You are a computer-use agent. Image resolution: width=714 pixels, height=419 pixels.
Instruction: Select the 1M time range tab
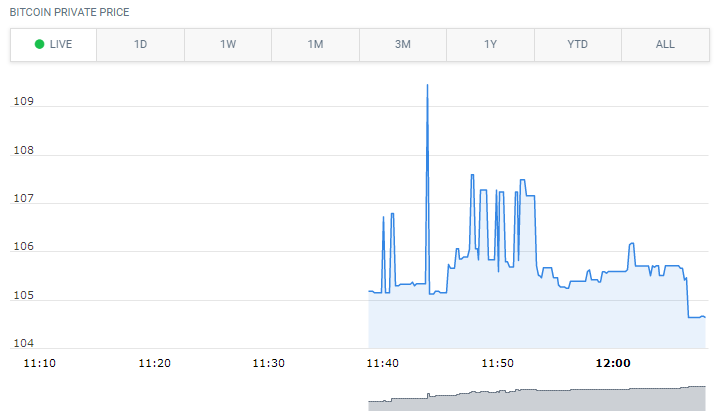point(315,45)
